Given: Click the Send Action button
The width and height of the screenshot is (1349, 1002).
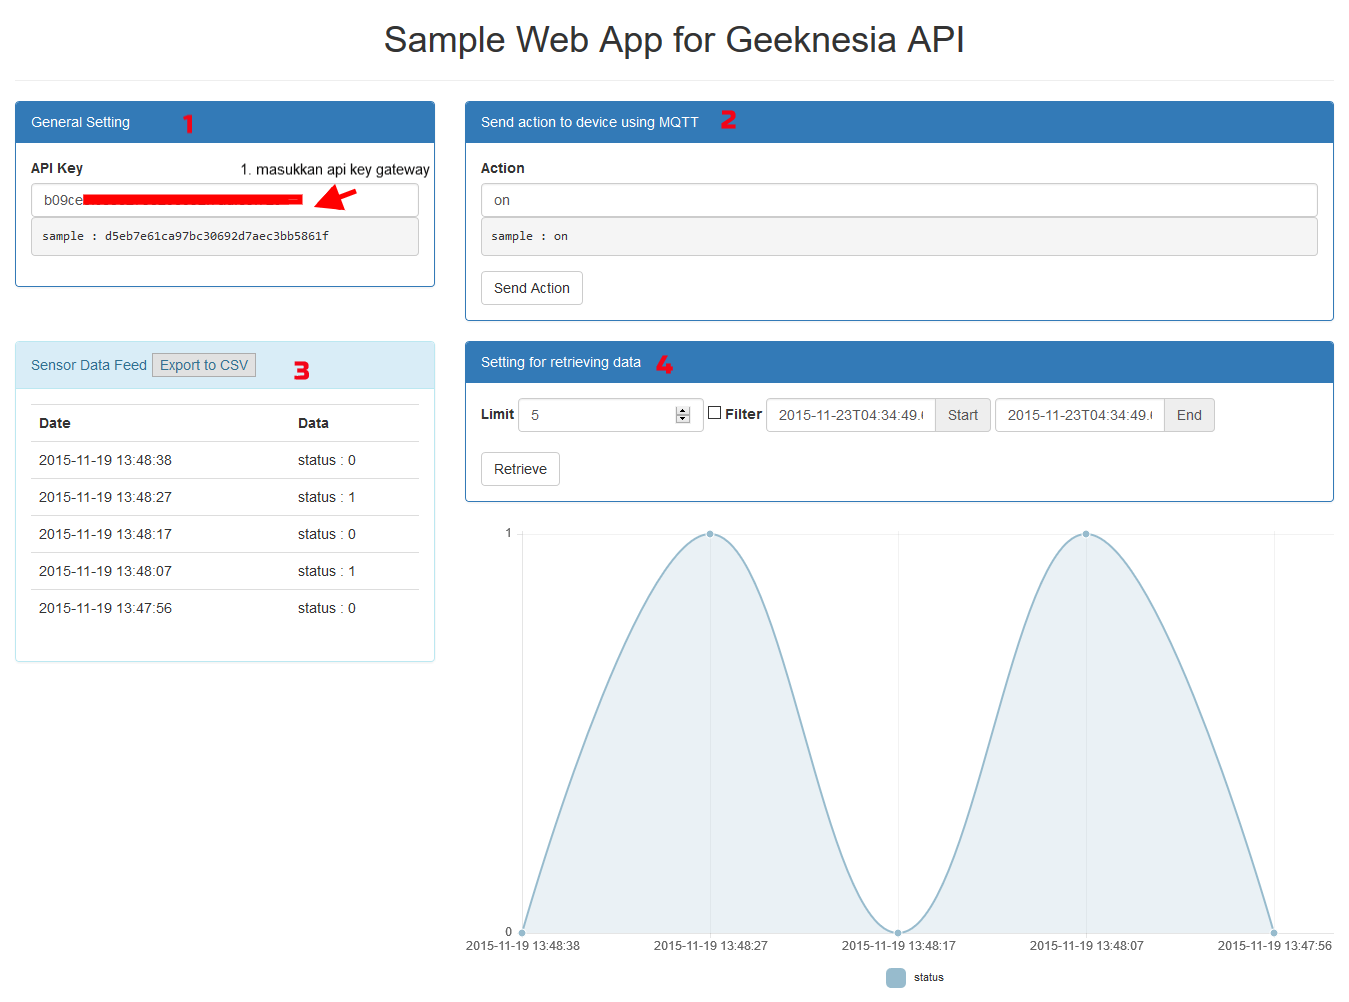Looking at the screenshot, I should (532, 288).
